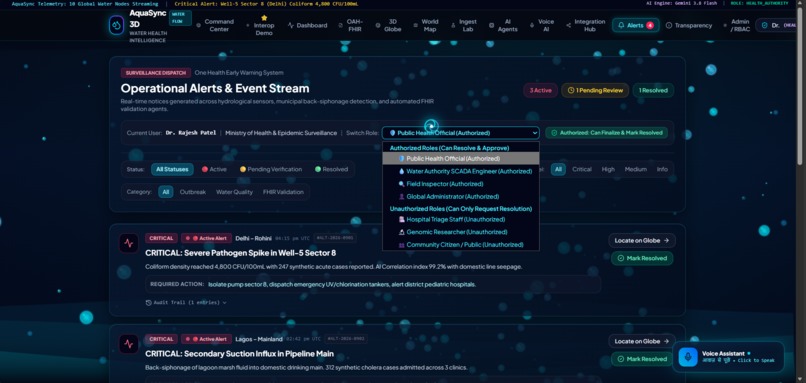This screenshot has height=383, width=806.
Task: Filter status by Resolved
Action: 332,169
